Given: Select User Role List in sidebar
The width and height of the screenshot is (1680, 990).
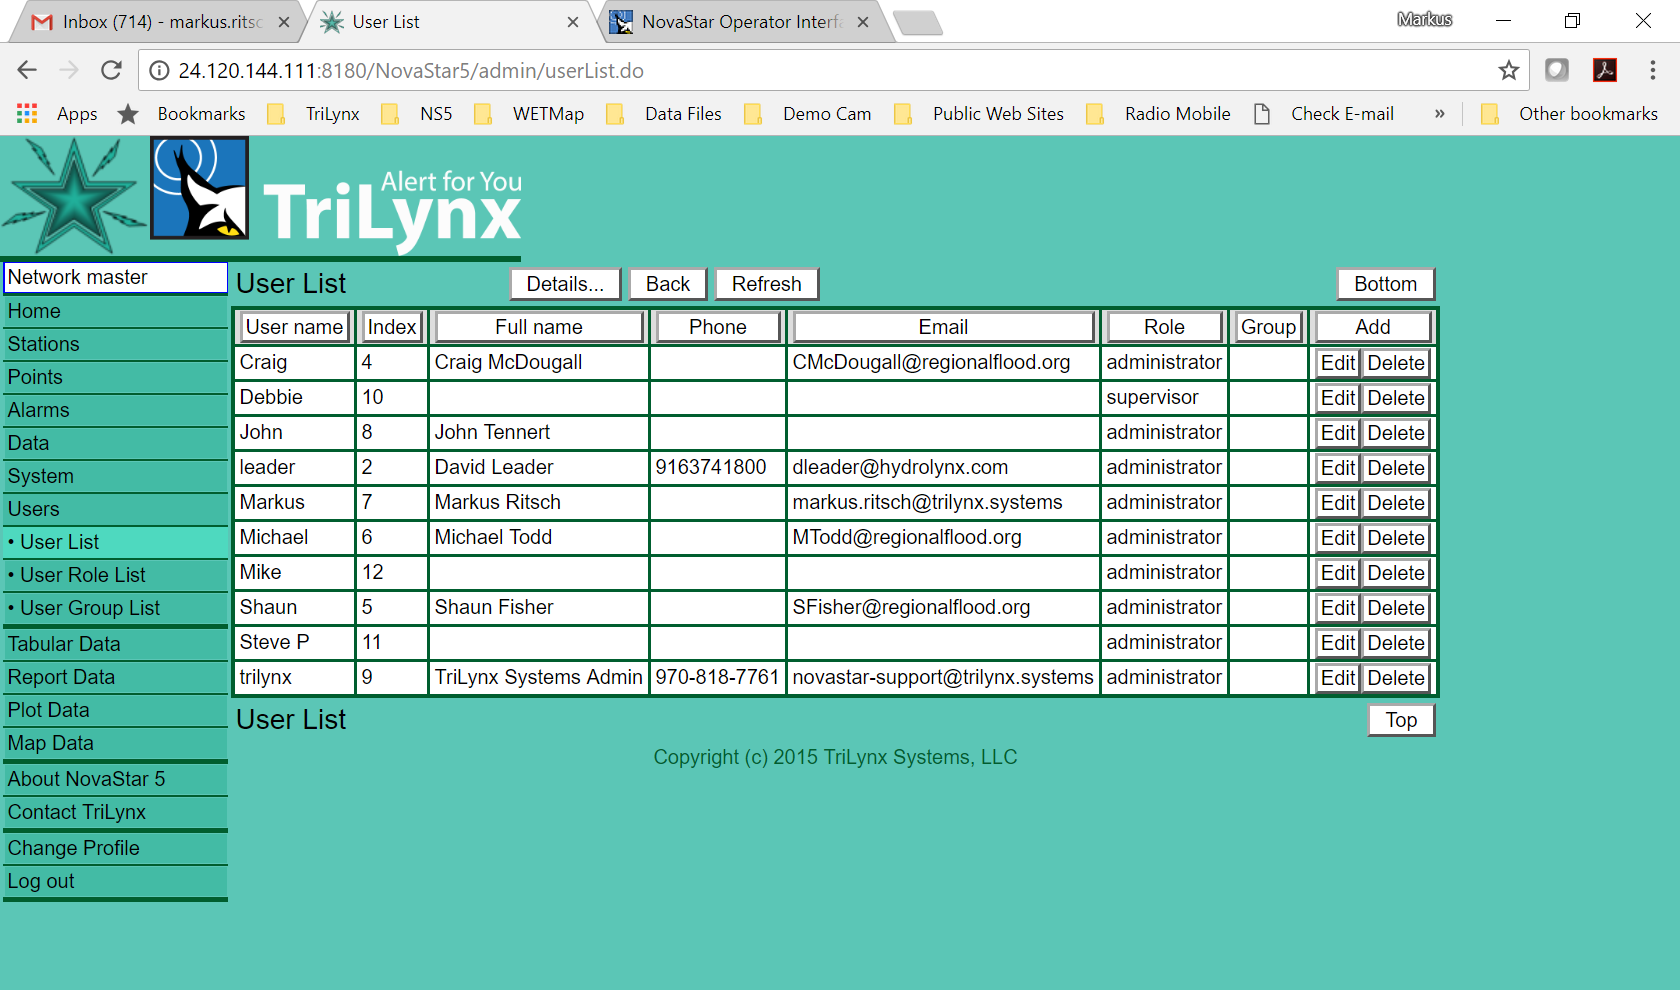Looking at the screenshot, I should point(83,575).
